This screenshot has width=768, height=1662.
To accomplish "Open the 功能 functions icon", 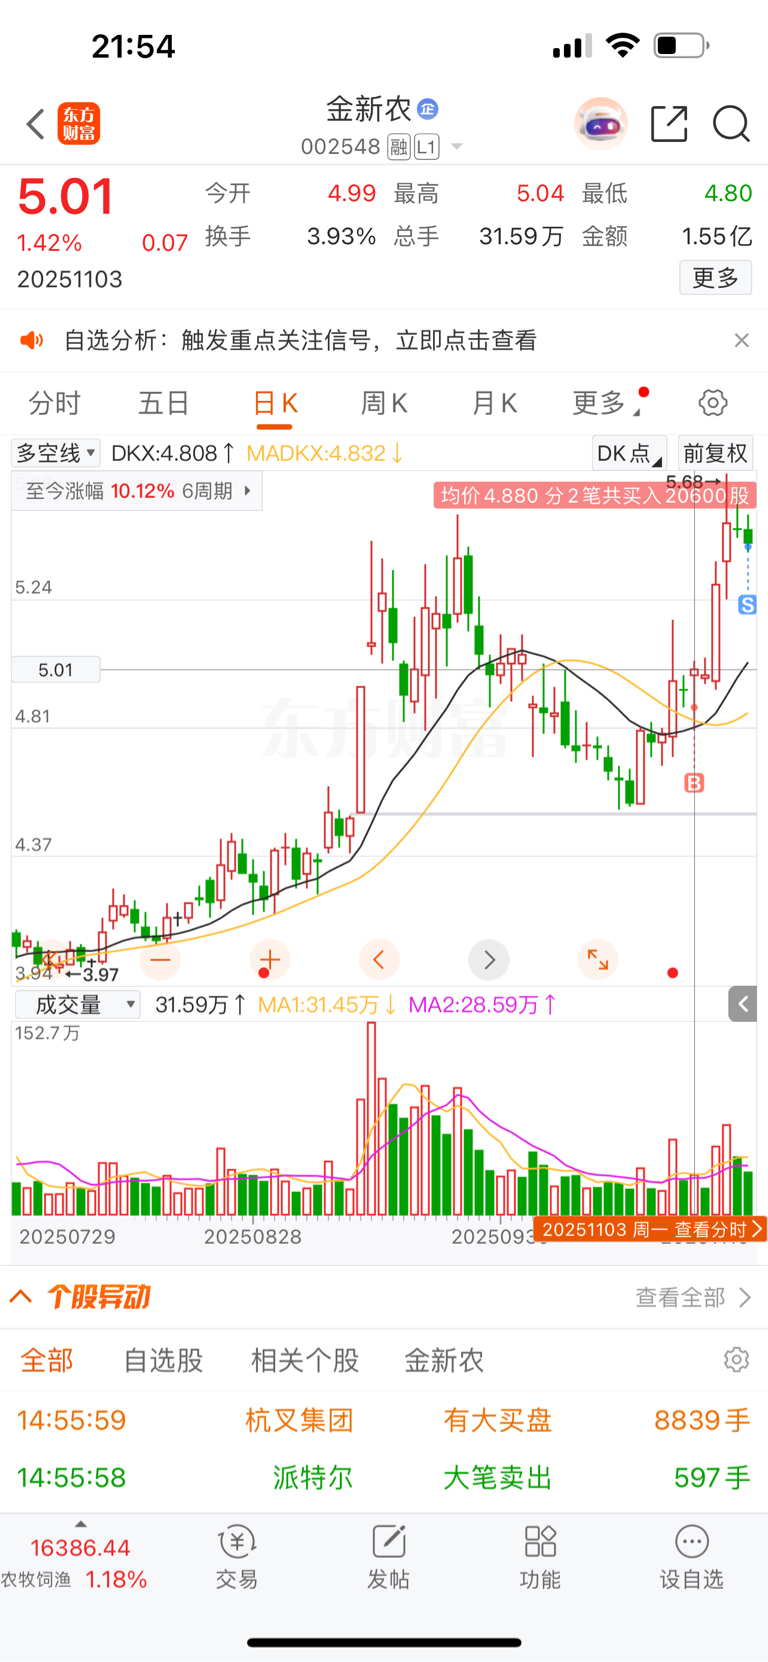I will [540, 1558].
